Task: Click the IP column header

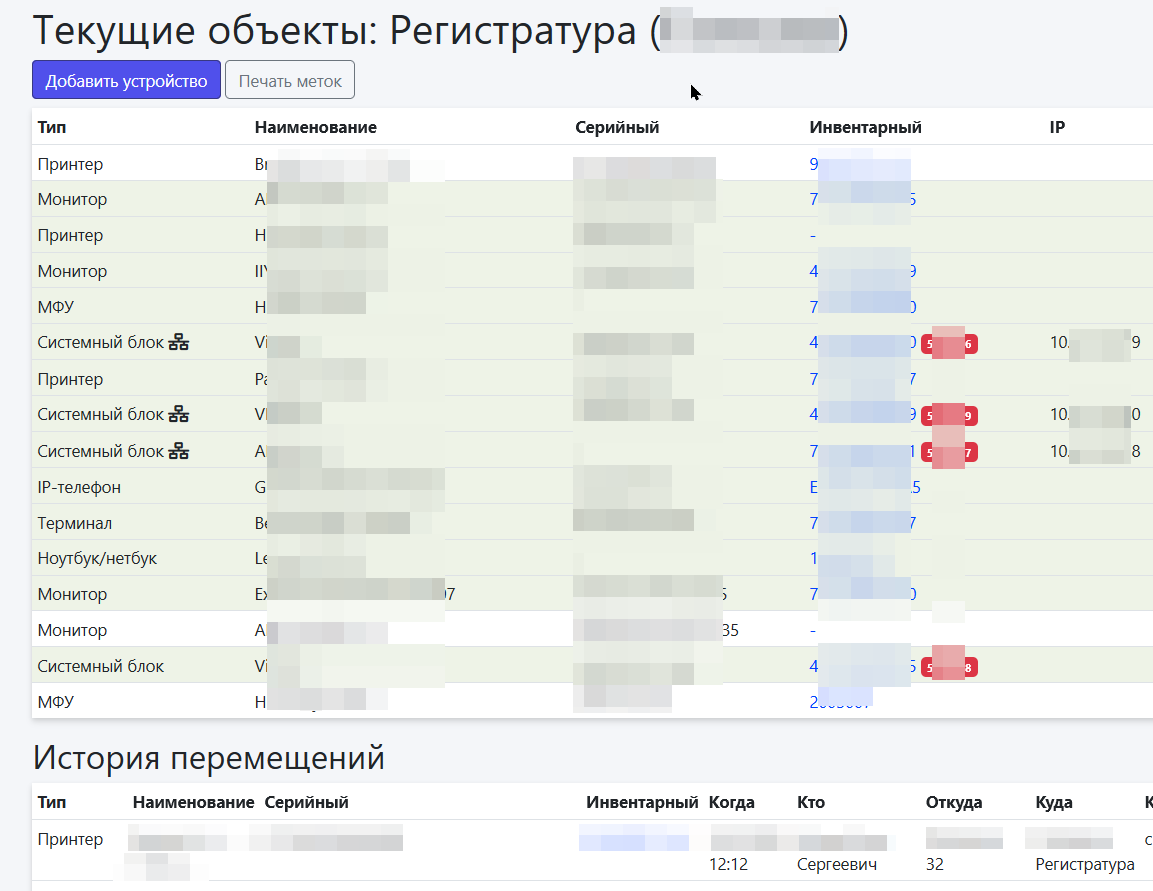Action: [x=1057, y=127]
